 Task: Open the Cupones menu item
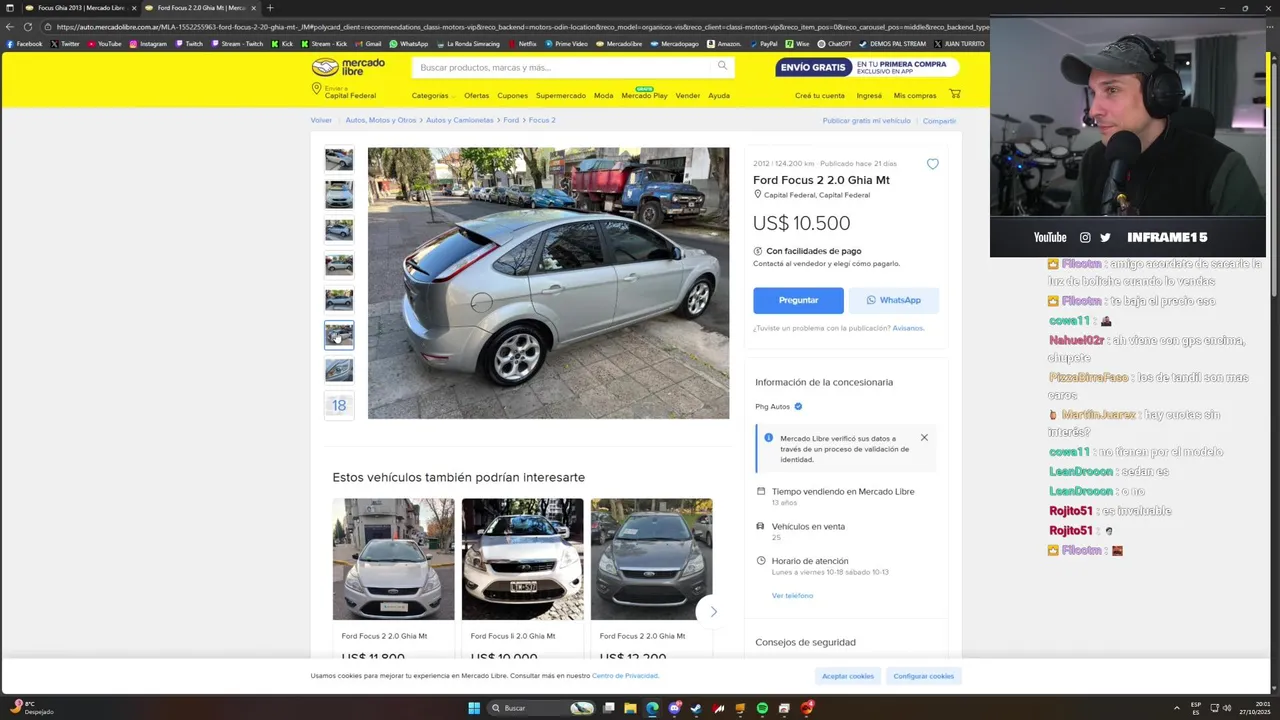point(512,96)
